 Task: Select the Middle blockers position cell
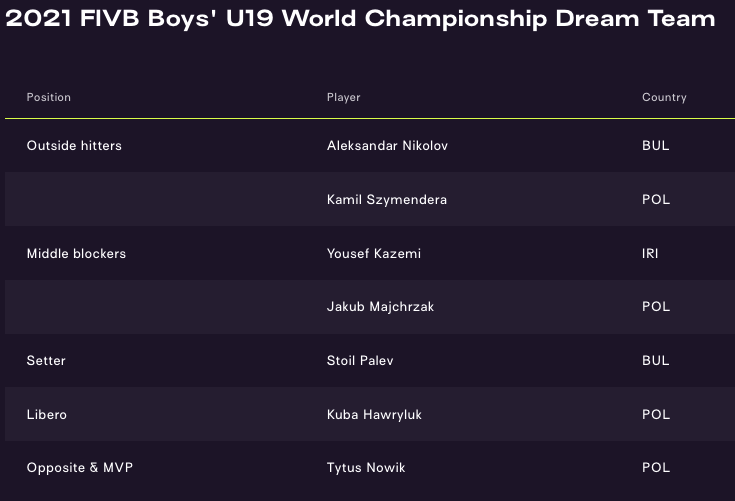[x=76, y=254]
